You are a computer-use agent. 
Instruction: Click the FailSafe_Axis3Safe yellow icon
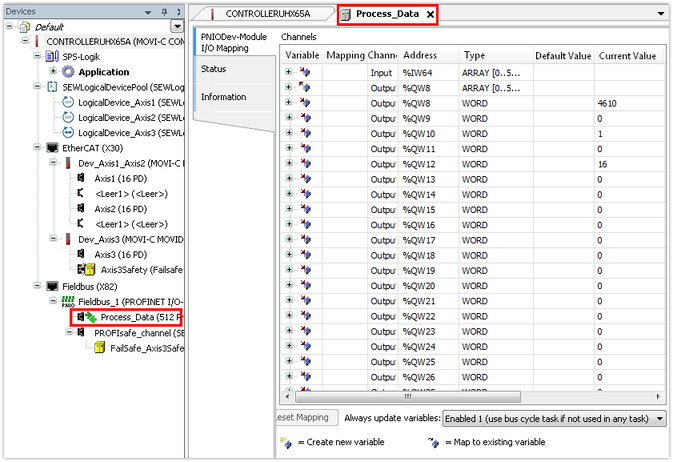[x=100, y=347]
